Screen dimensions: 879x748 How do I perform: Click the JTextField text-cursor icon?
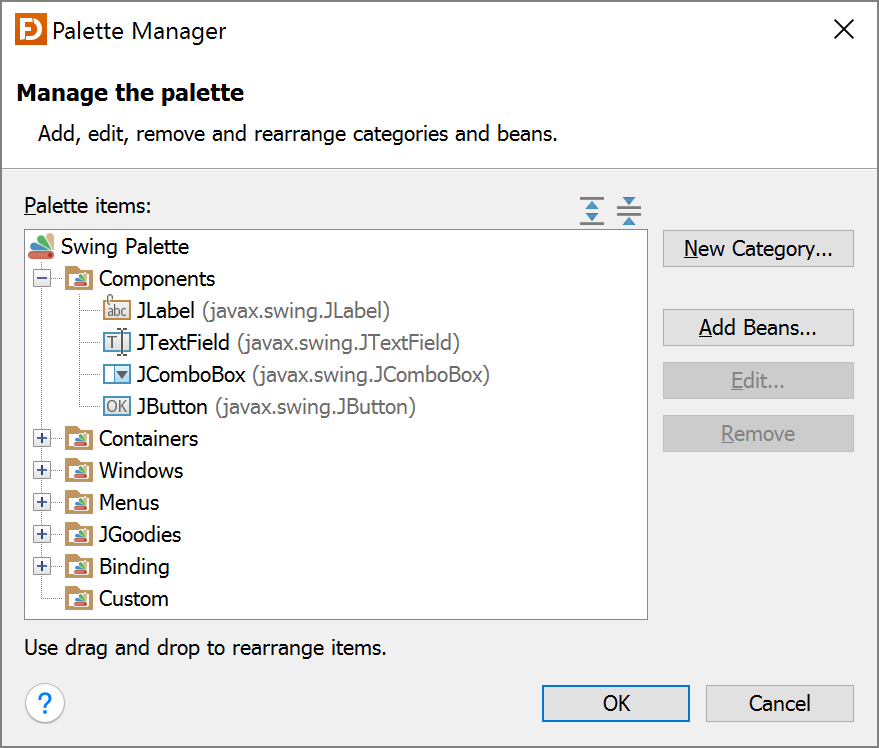pos(116,342)
